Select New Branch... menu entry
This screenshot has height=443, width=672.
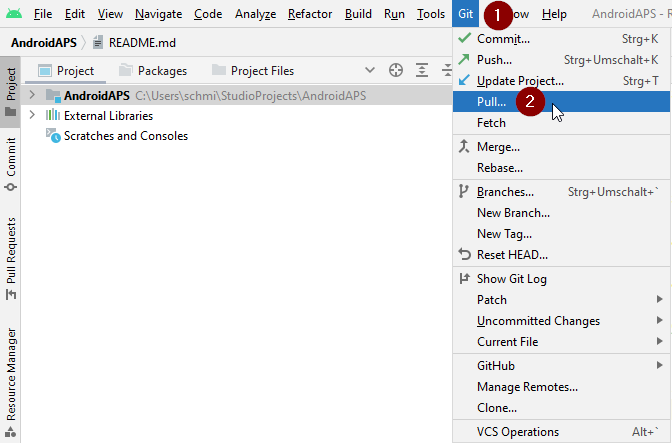tap(561, 213)
